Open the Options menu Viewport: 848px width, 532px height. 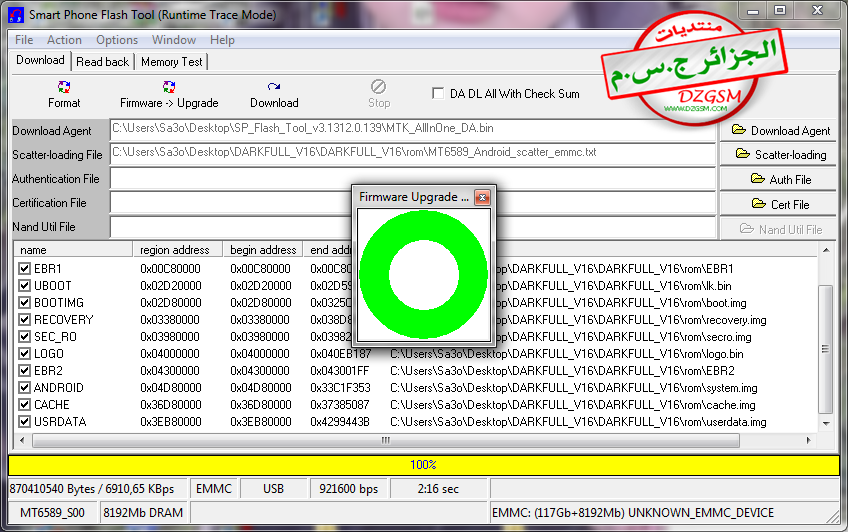pos(117,40)
